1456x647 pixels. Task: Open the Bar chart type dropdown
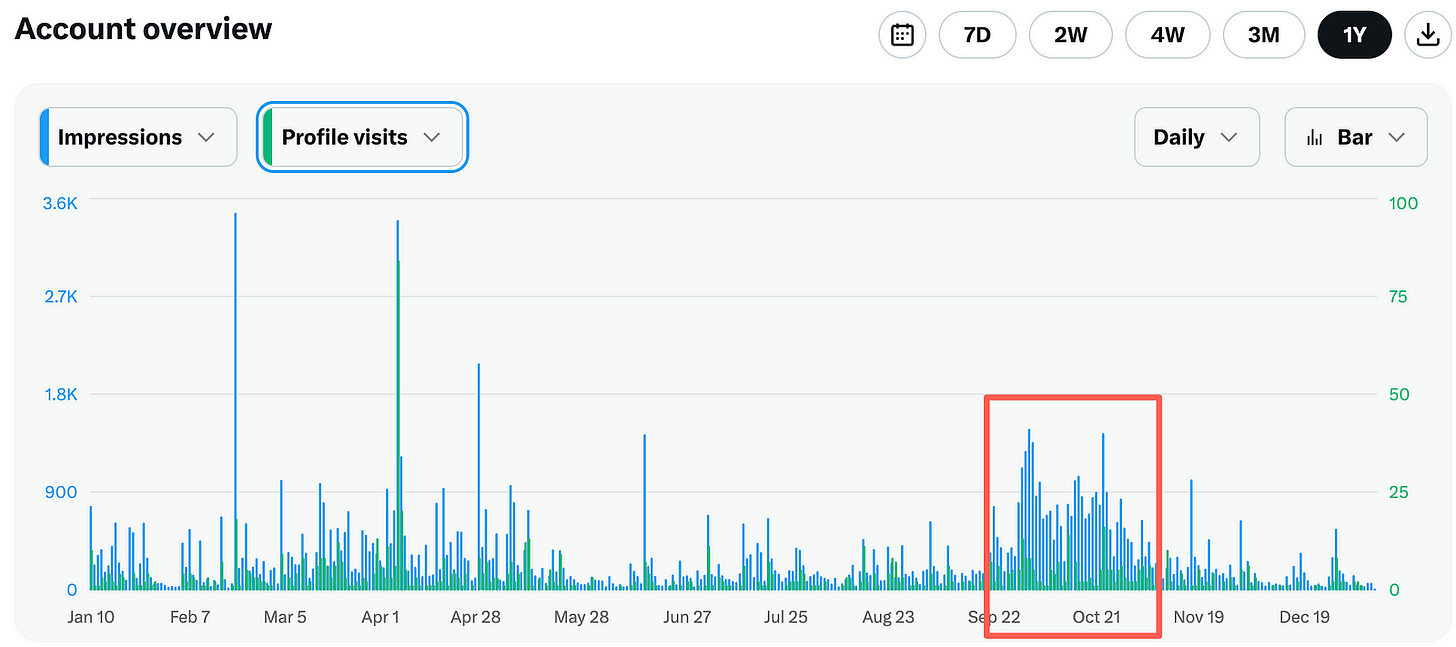click(1355, 137)
